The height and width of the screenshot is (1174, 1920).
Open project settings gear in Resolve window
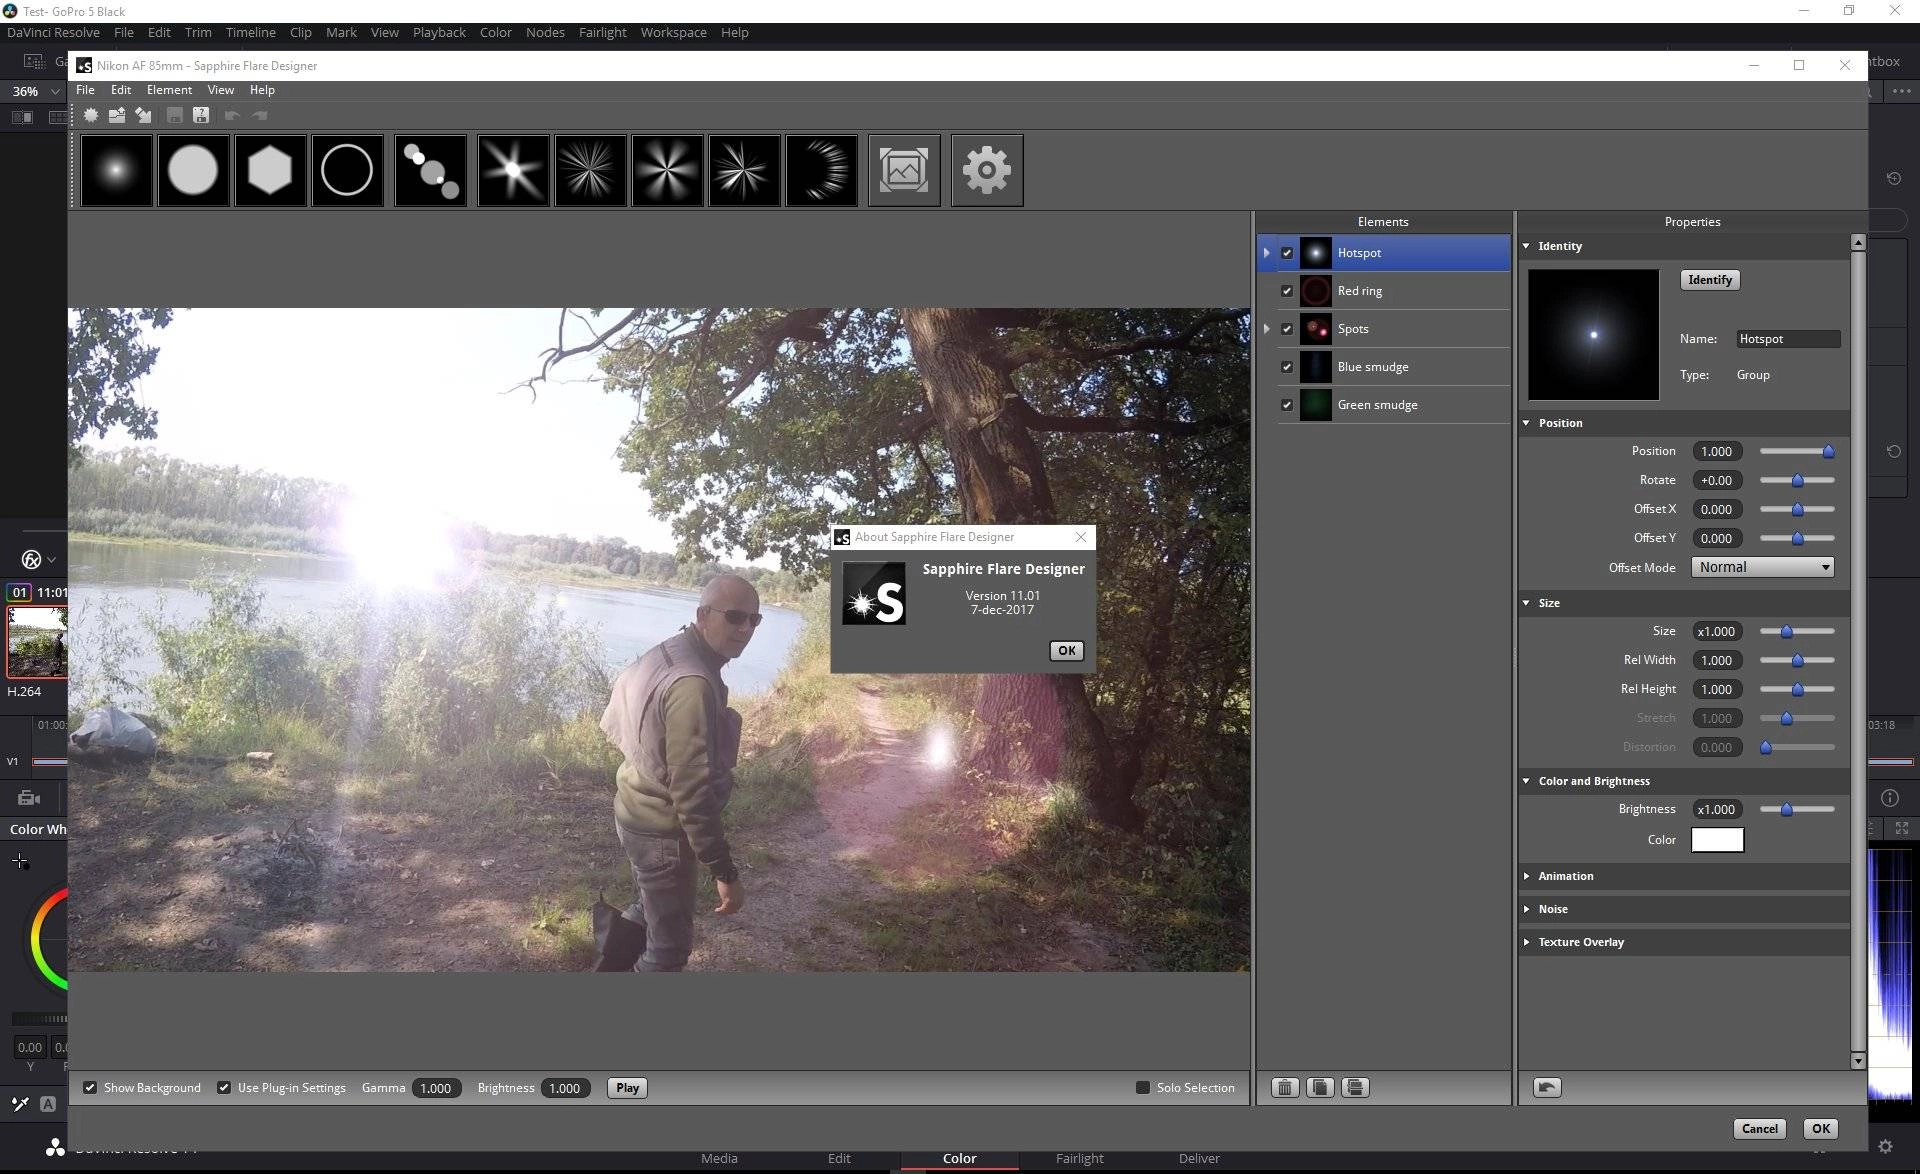coord(1885,1147)
